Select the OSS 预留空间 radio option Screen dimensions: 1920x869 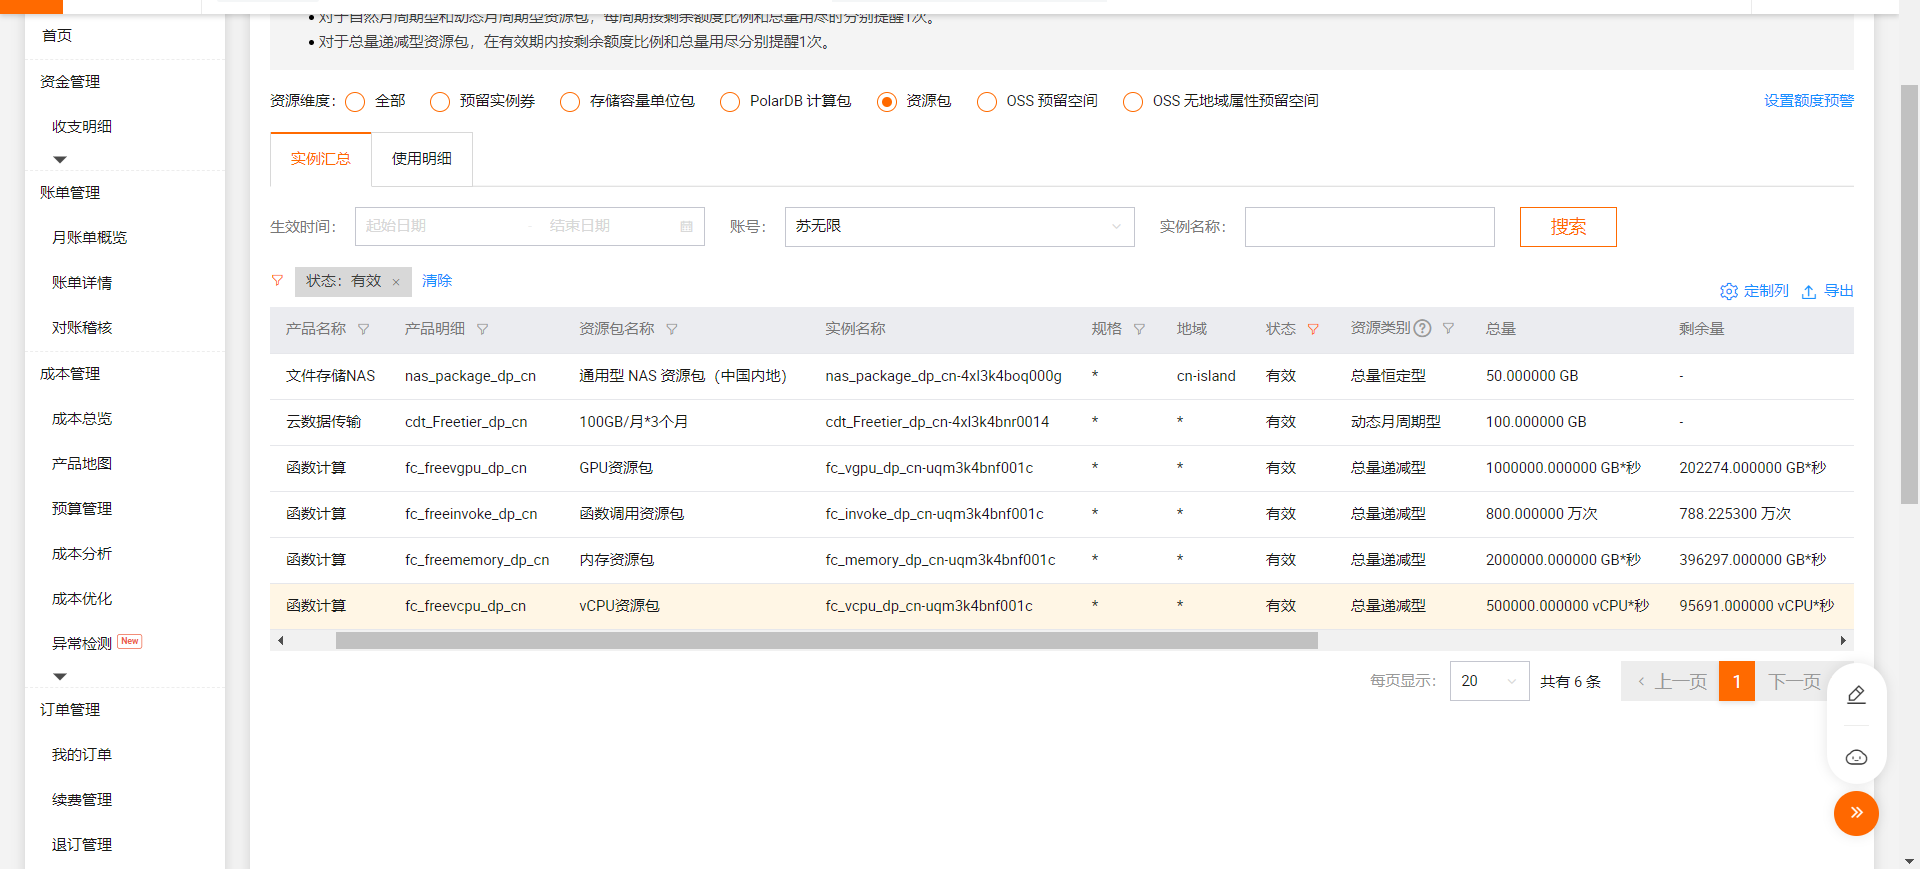(987, 102)
